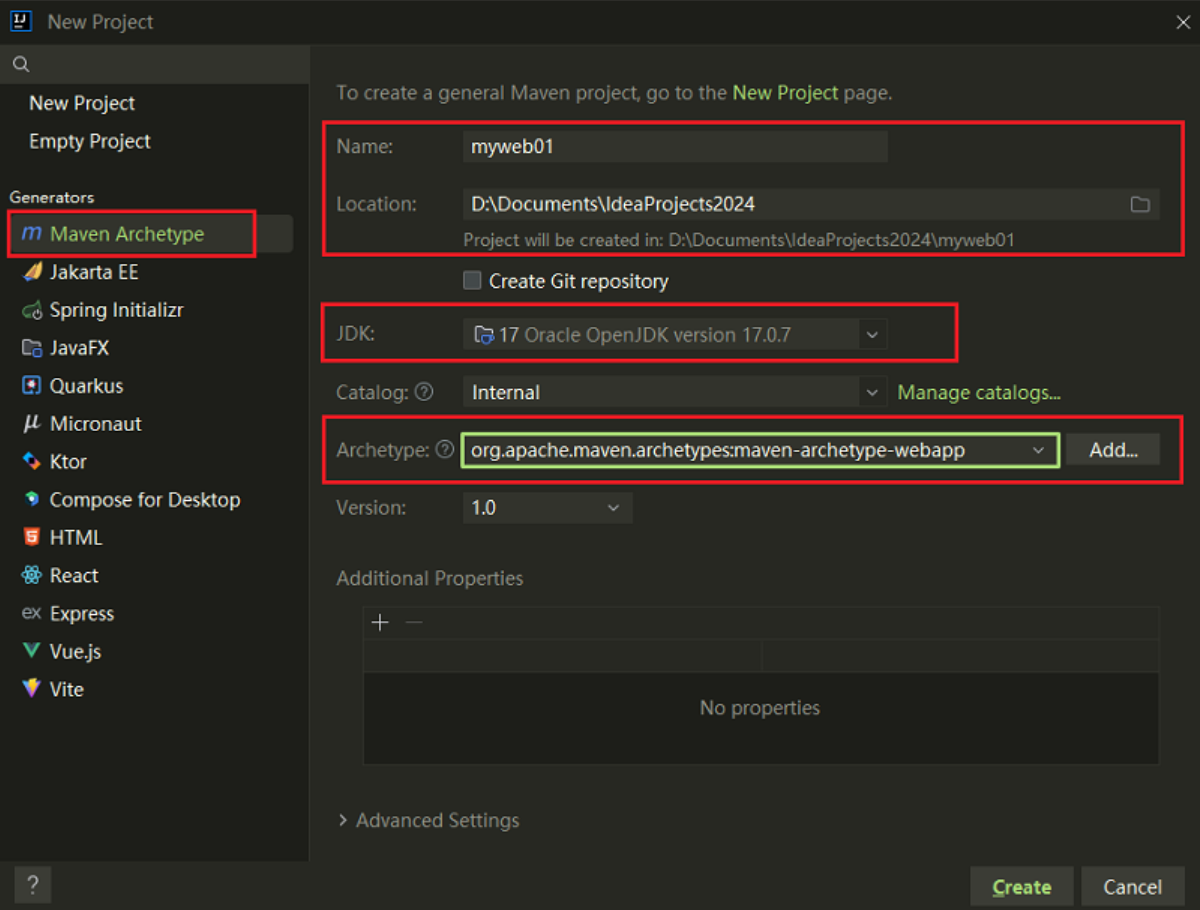Click the search magnifier icon in sidebar
The image size is (1200, 910).
(20, 65)
